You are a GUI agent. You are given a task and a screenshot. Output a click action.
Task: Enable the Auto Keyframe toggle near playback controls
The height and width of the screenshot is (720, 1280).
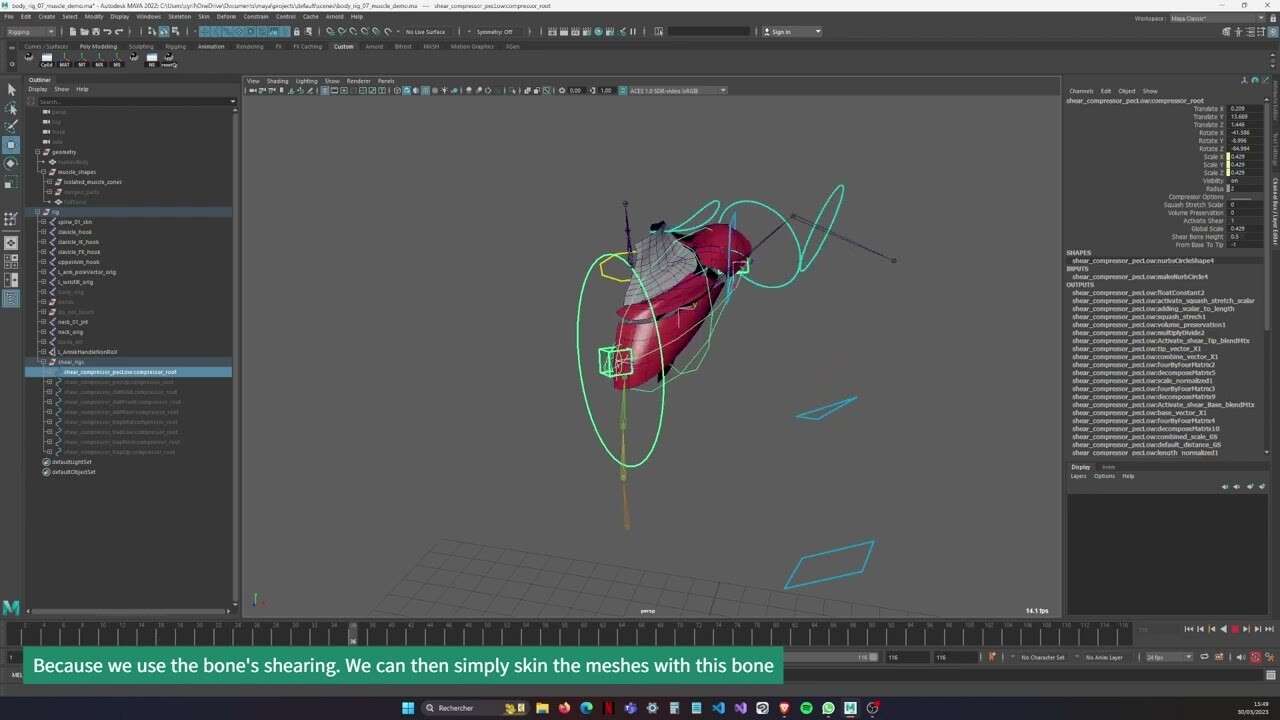tap(1257, 657)
